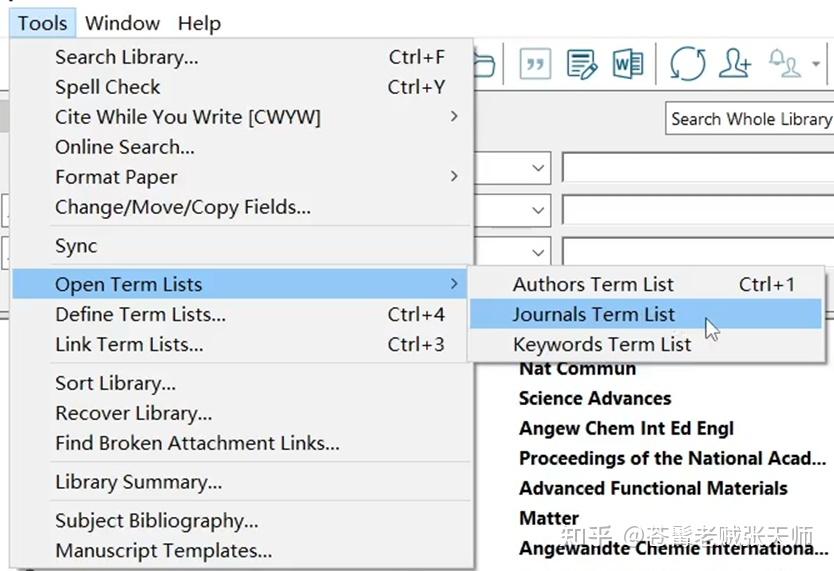Click the Activity Feed bell icon
Viewport: 834px width, 571px height.
click(x=784, y=64)
